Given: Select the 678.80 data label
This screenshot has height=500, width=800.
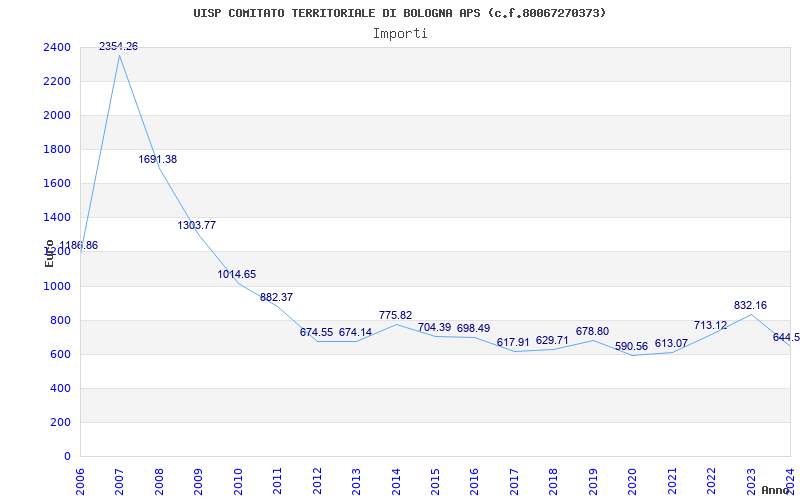Looking at the screenshot, I should coord(592,332).
